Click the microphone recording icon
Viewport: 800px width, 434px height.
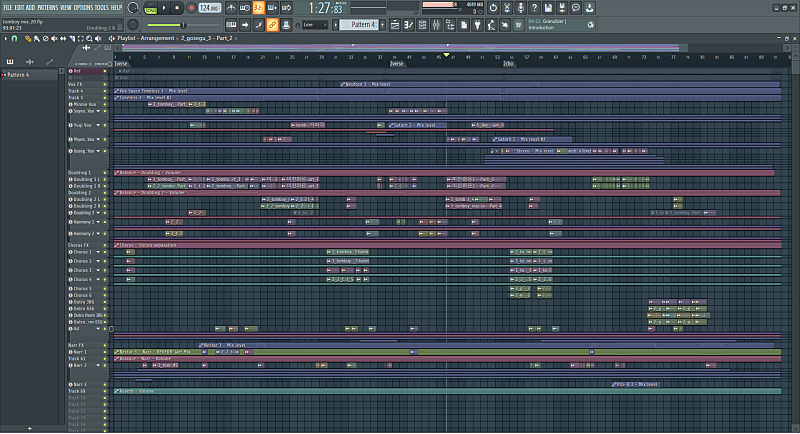click(x=520, y=8)
